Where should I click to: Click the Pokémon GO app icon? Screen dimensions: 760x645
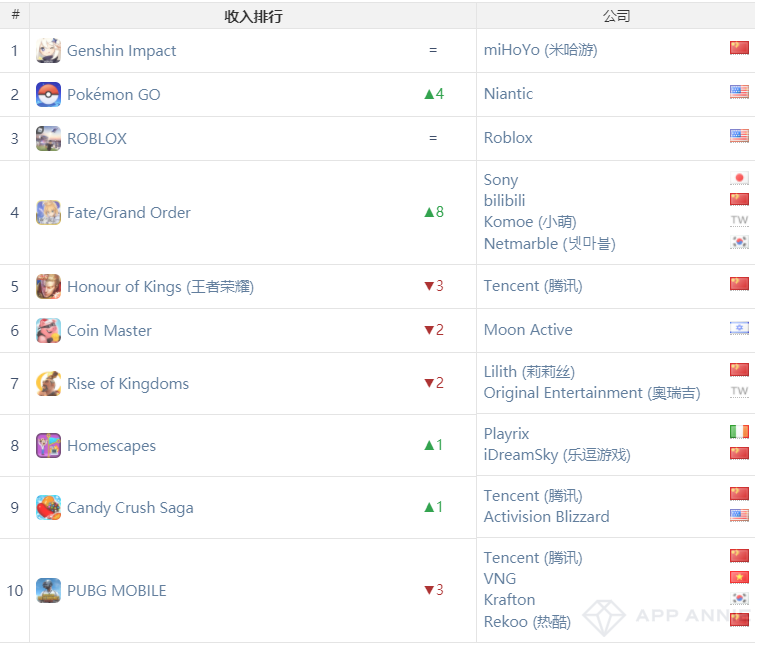48,94
